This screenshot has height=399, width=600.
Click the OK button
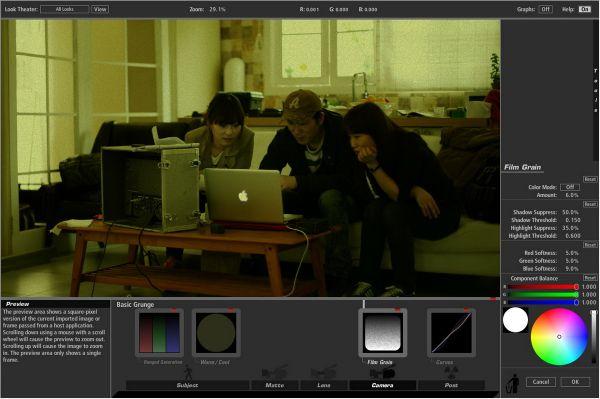[x=575, y=382]
